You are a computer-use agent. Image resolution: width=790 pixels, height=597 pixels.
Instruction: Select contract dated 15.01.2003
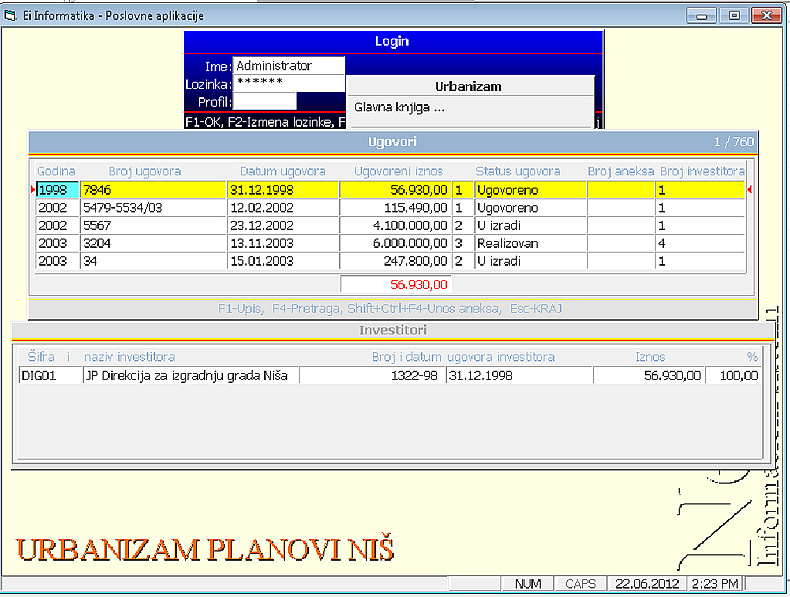pyautogui.click(x=283, y=261)
